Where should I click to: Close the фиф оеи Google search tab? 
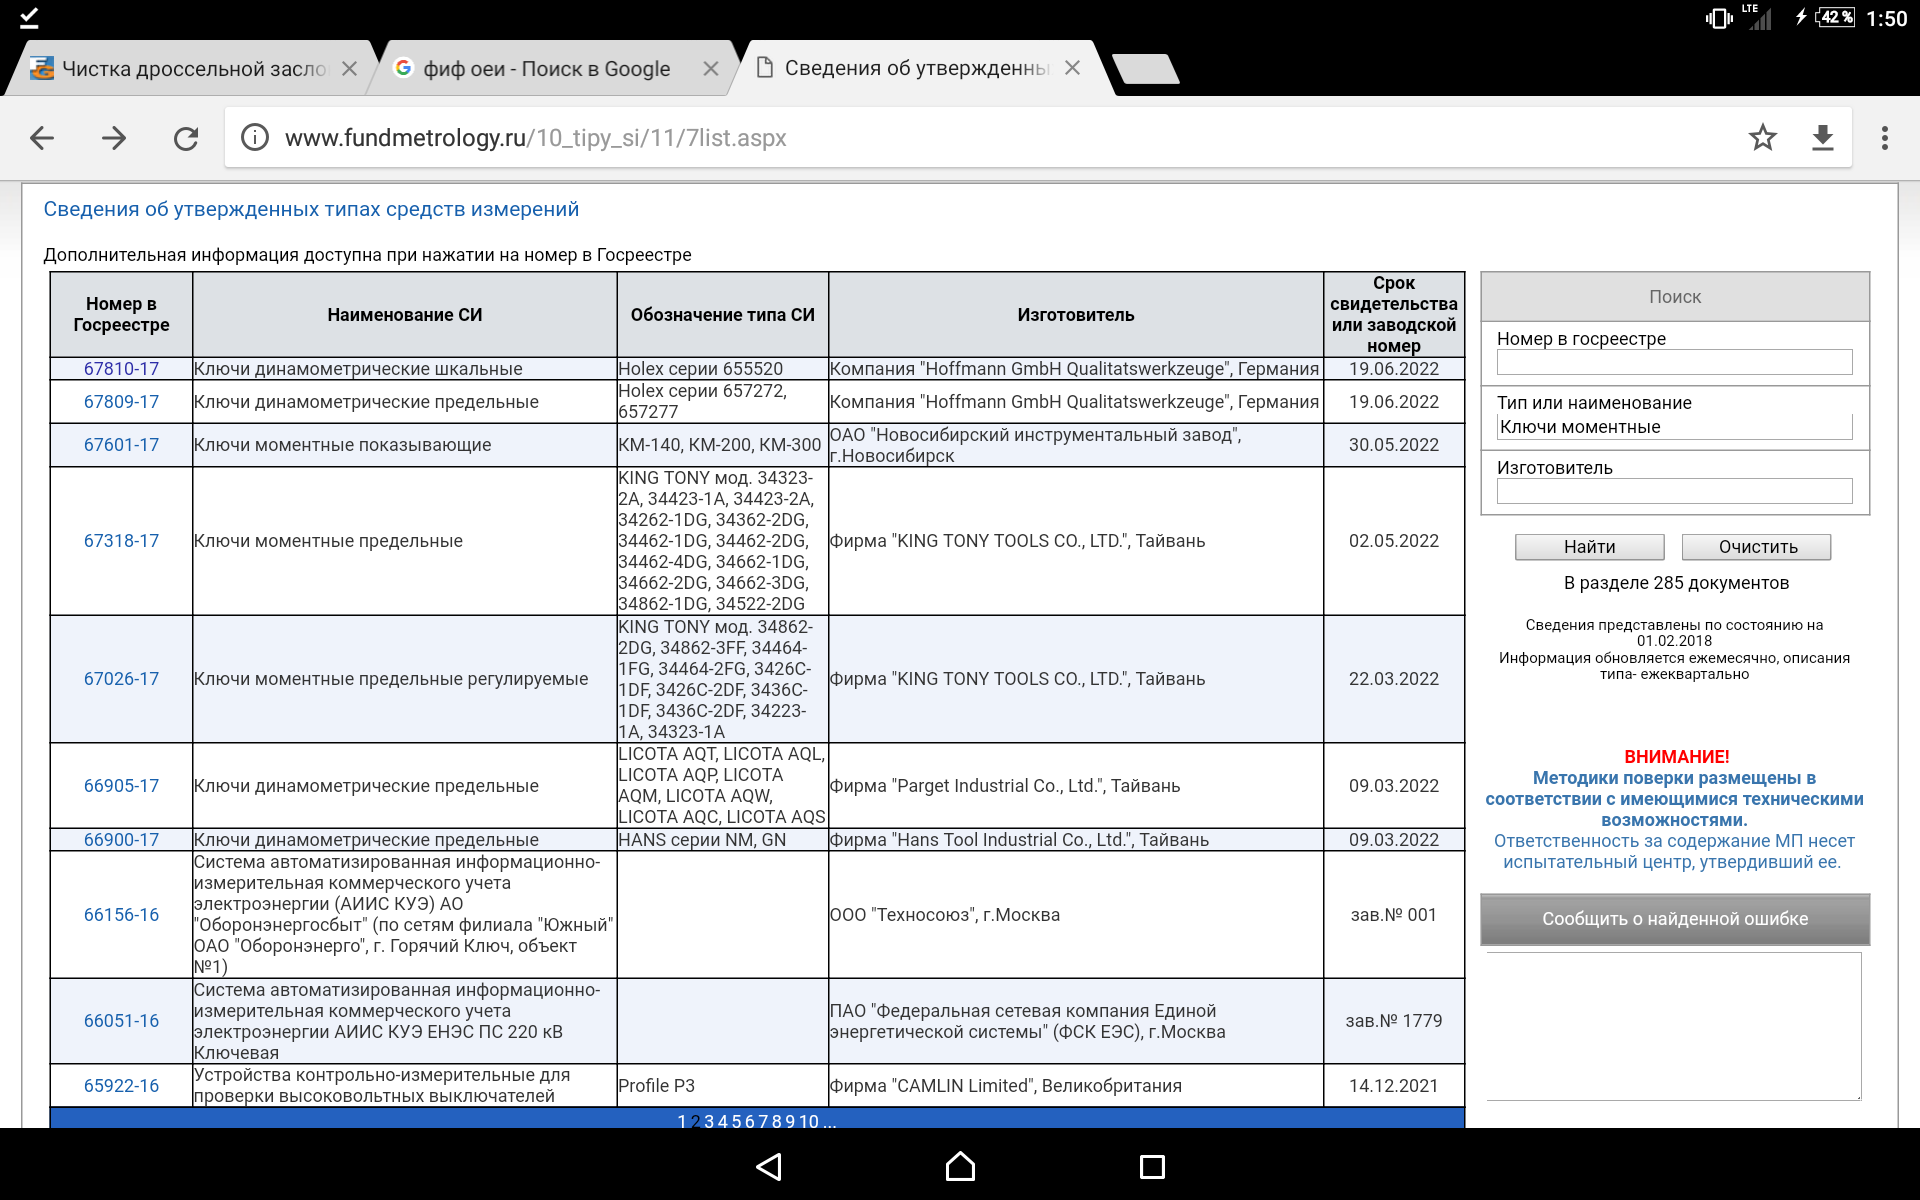tap(711, 68)
